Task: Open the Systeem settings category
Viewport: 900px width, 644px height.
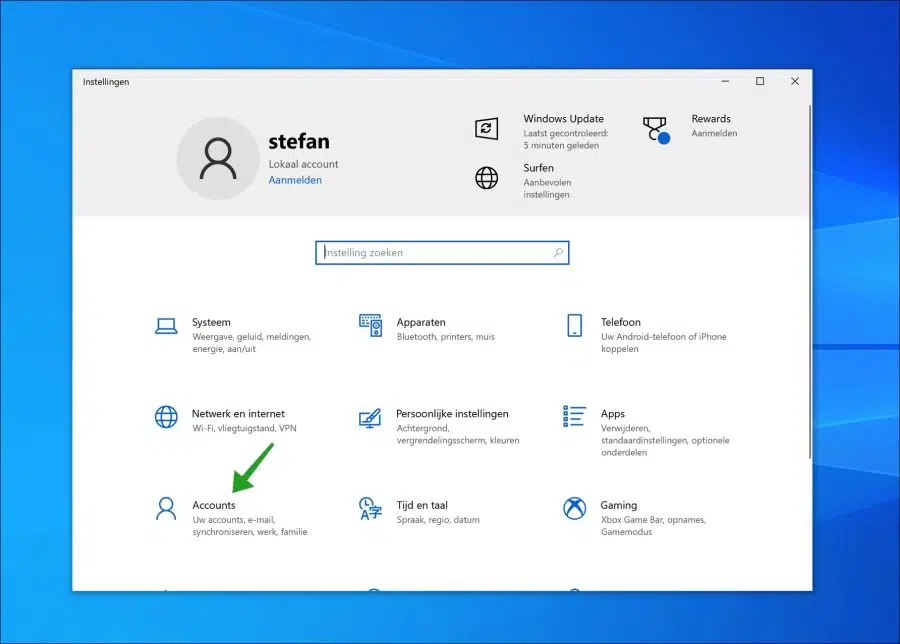Action: (234, 334)
